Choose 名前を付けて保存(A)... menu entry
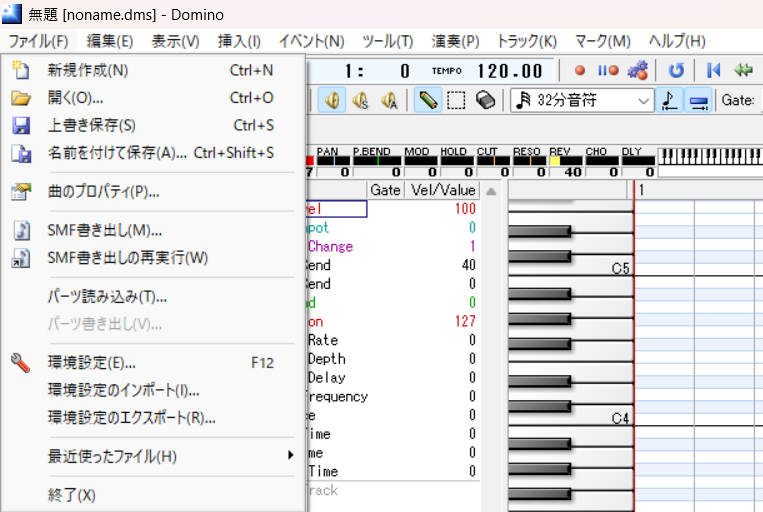Image resolution: width=763 pixels, height=512 pixels. click(x=153, y=153)
